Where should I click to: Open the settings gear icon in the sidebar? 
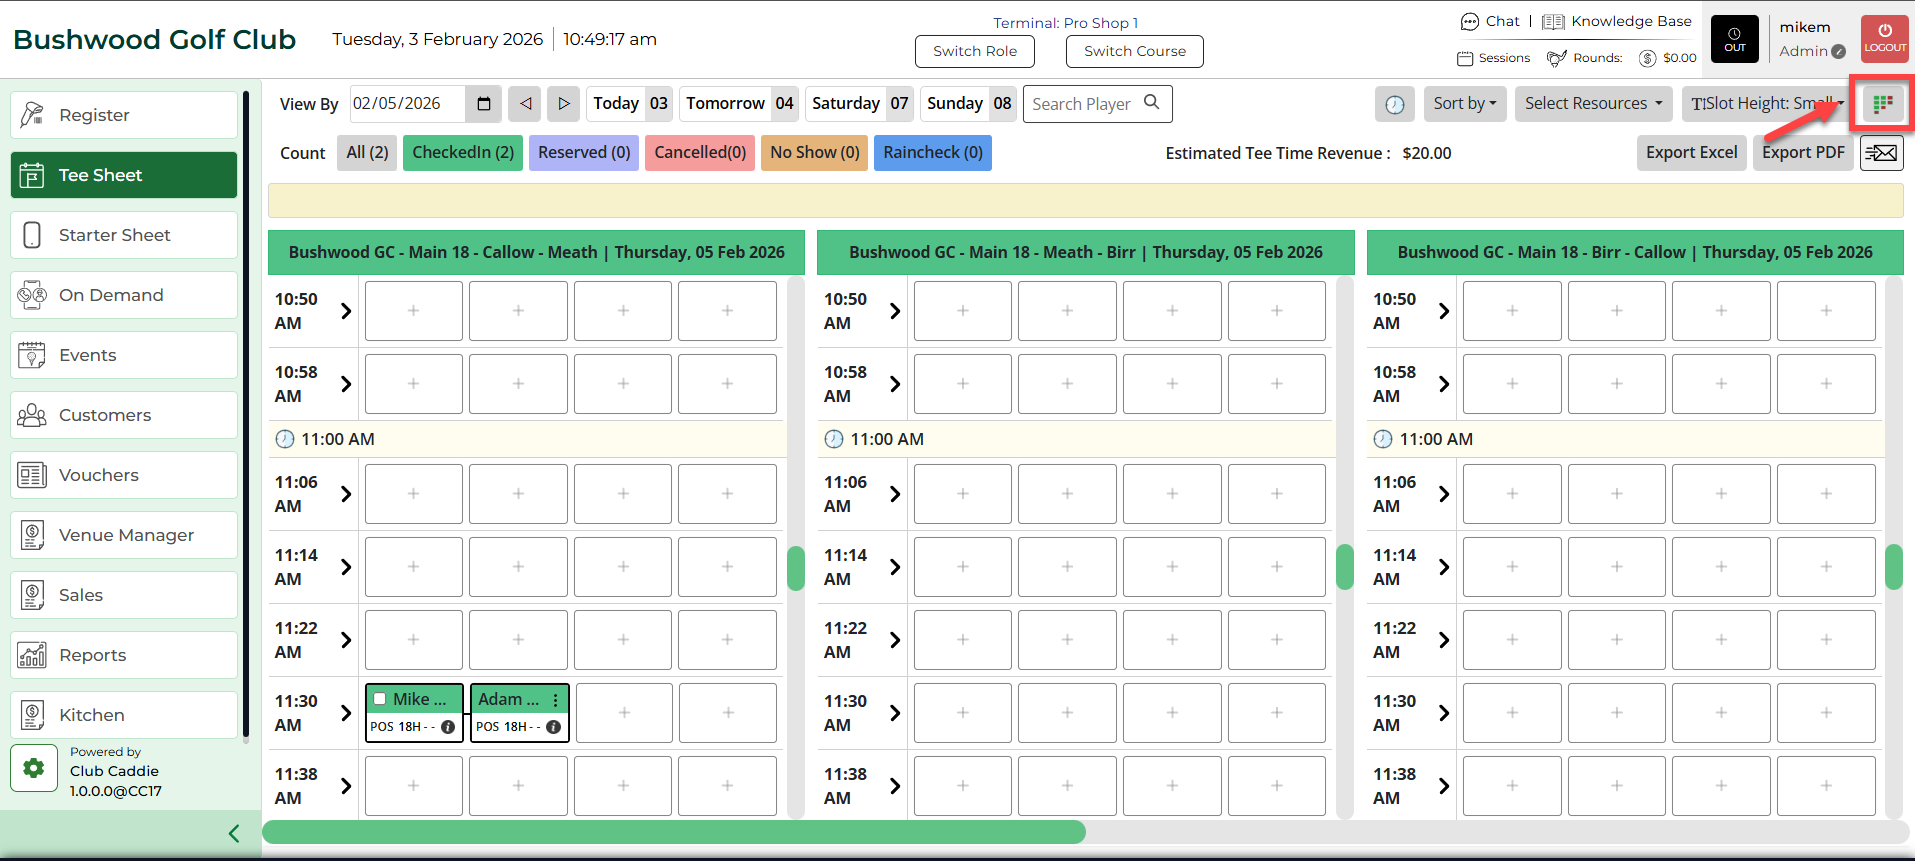[x=34, y=768]
